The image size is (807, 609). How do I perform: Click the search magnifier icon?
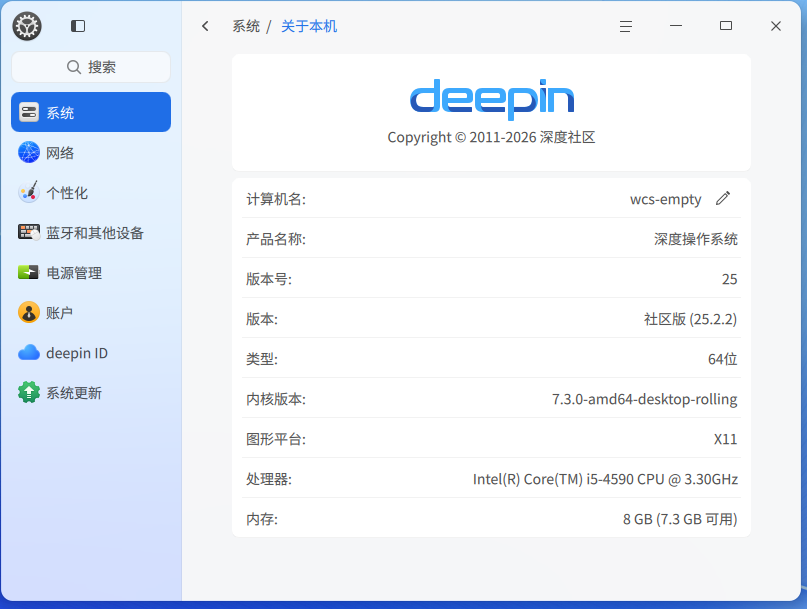click(74, 67)
